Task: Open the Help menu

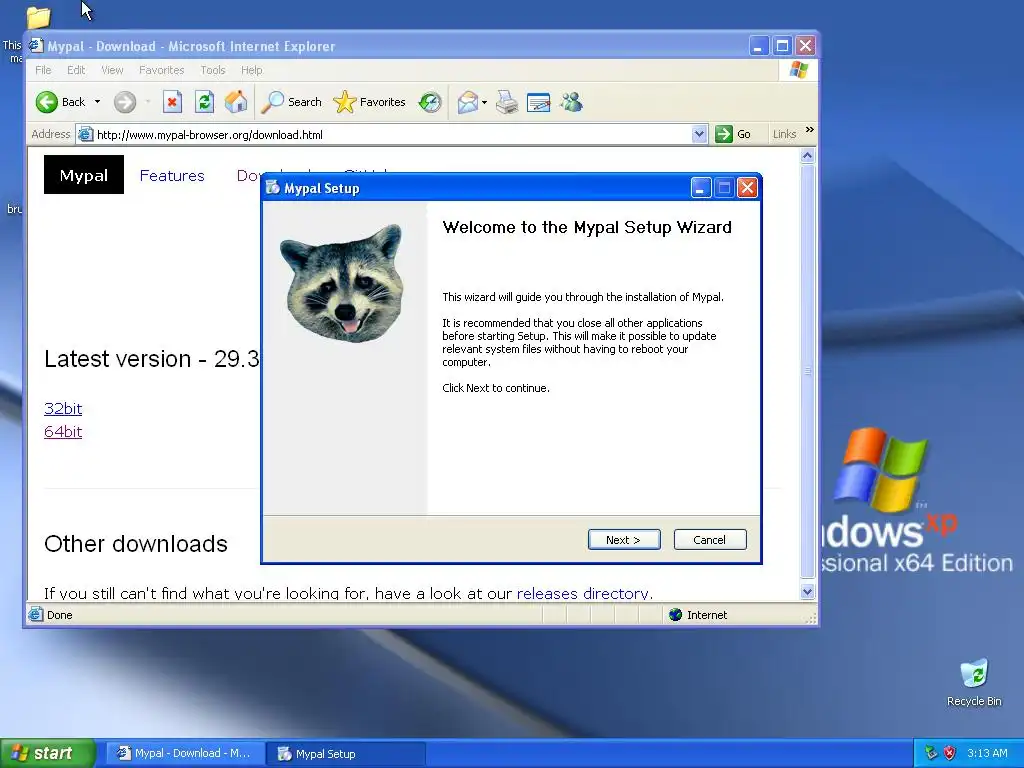Action: 251,70
